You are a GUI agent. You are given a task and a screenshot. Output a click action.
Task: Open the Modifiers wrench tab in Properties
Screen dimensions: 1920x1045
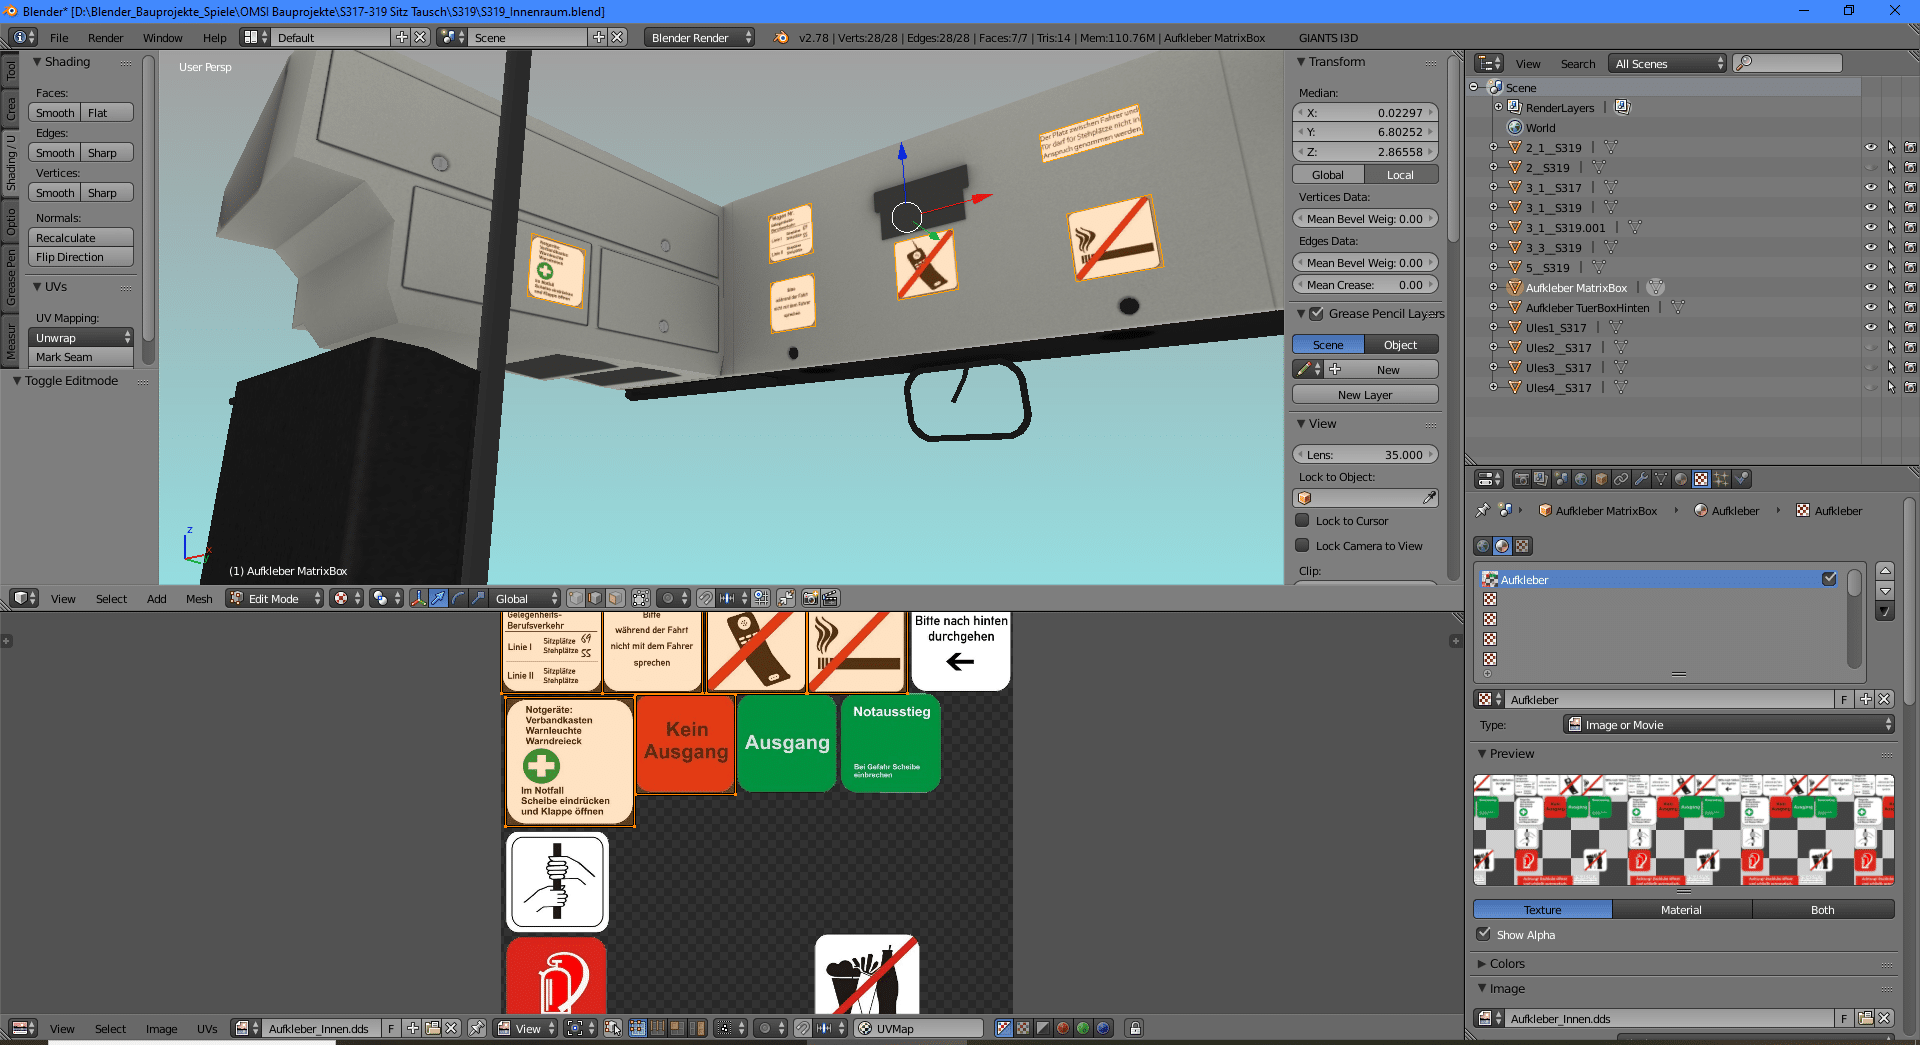point(1641,479)
